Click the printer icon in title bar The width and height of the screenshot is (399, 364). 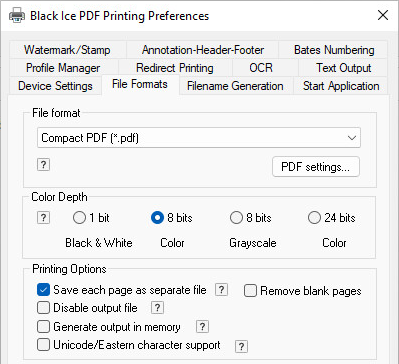[x=17, y=15]
